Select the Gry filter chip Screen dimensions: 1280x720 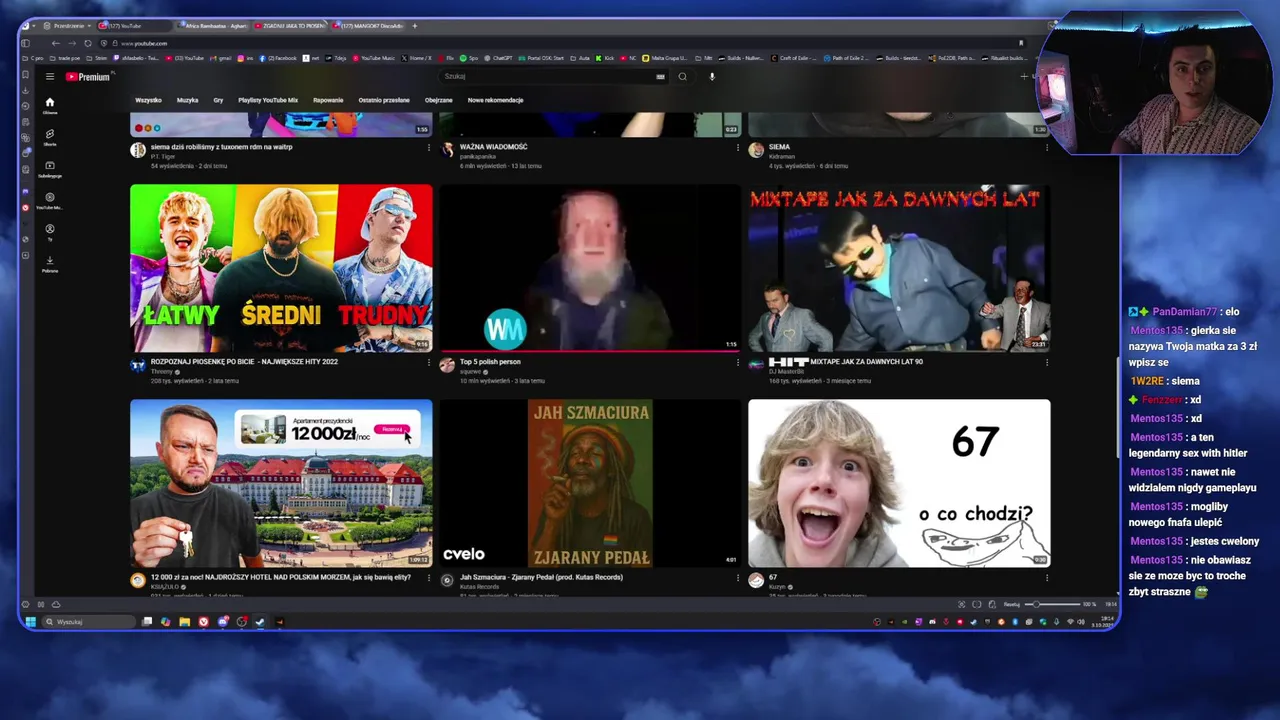coord(218,100)
